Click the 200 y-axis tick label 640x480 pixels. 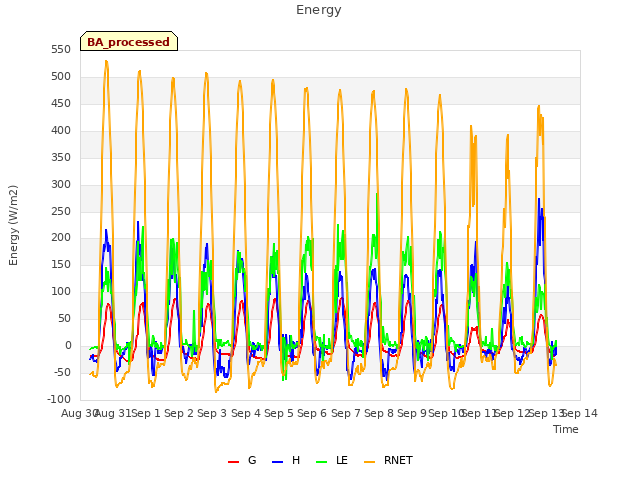pos(61,238)
